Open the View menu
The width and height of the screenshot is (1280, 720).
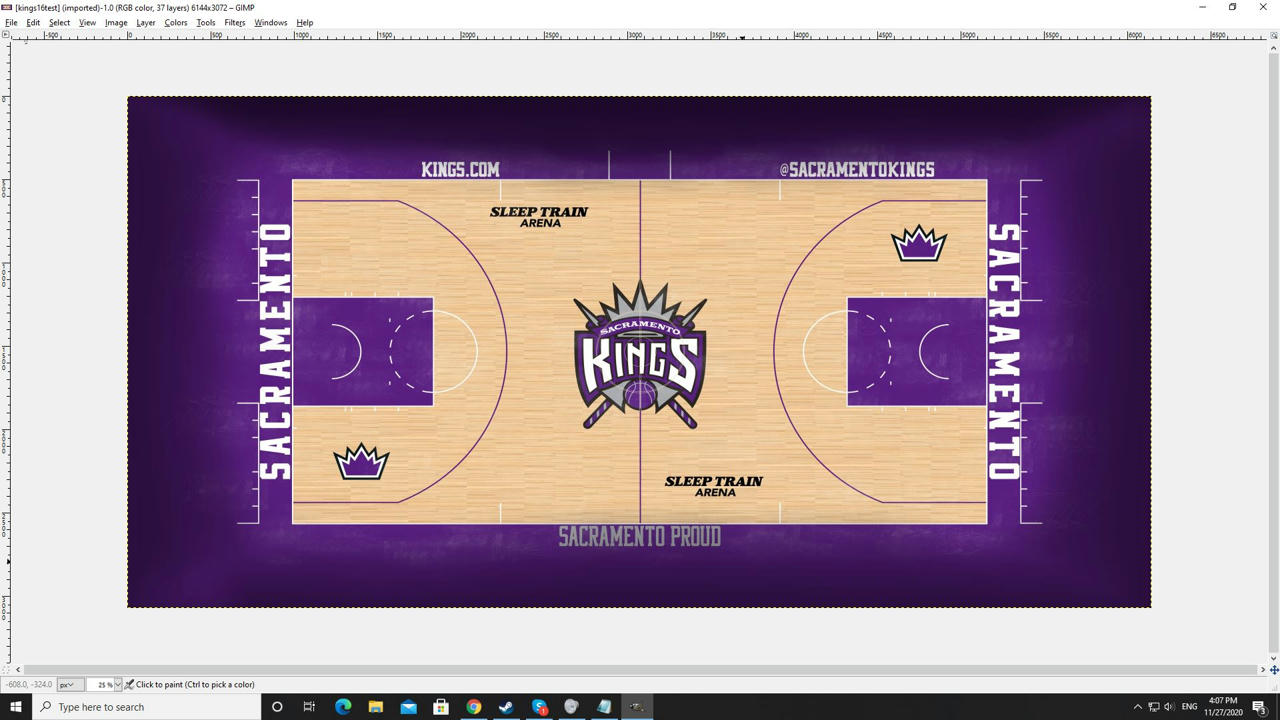click(87, 22)
